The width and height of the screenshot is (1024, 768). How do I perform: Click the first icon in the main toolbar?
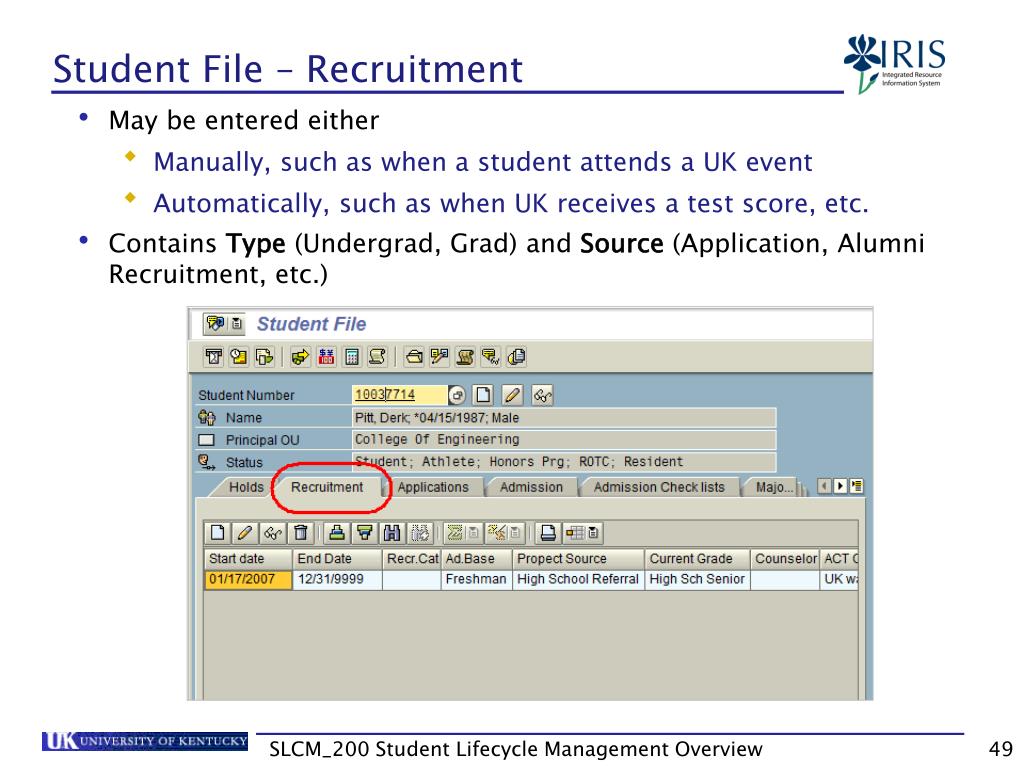tap(214, 357)
